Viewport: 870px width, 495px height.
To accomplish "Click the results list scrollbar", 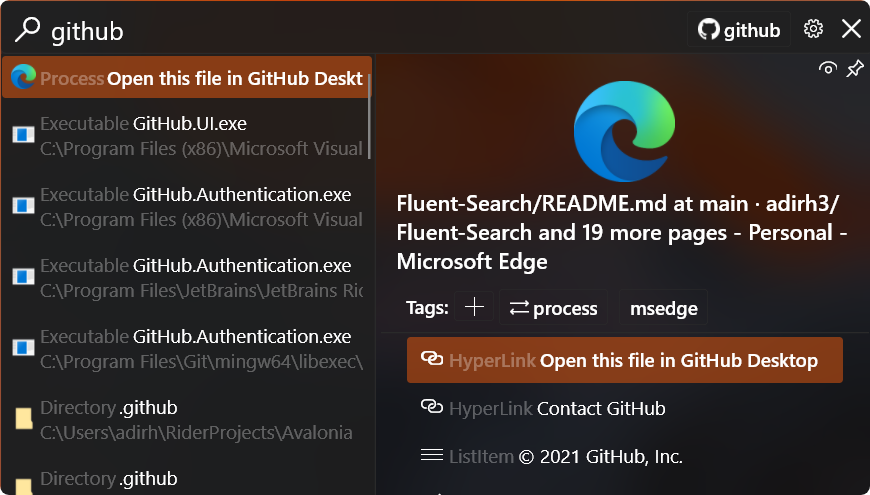I will coord(370,115).
